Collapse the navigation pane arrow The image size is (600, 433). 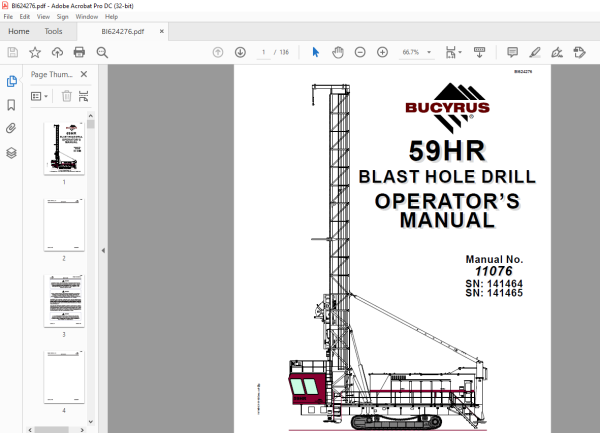pos(103,251)
